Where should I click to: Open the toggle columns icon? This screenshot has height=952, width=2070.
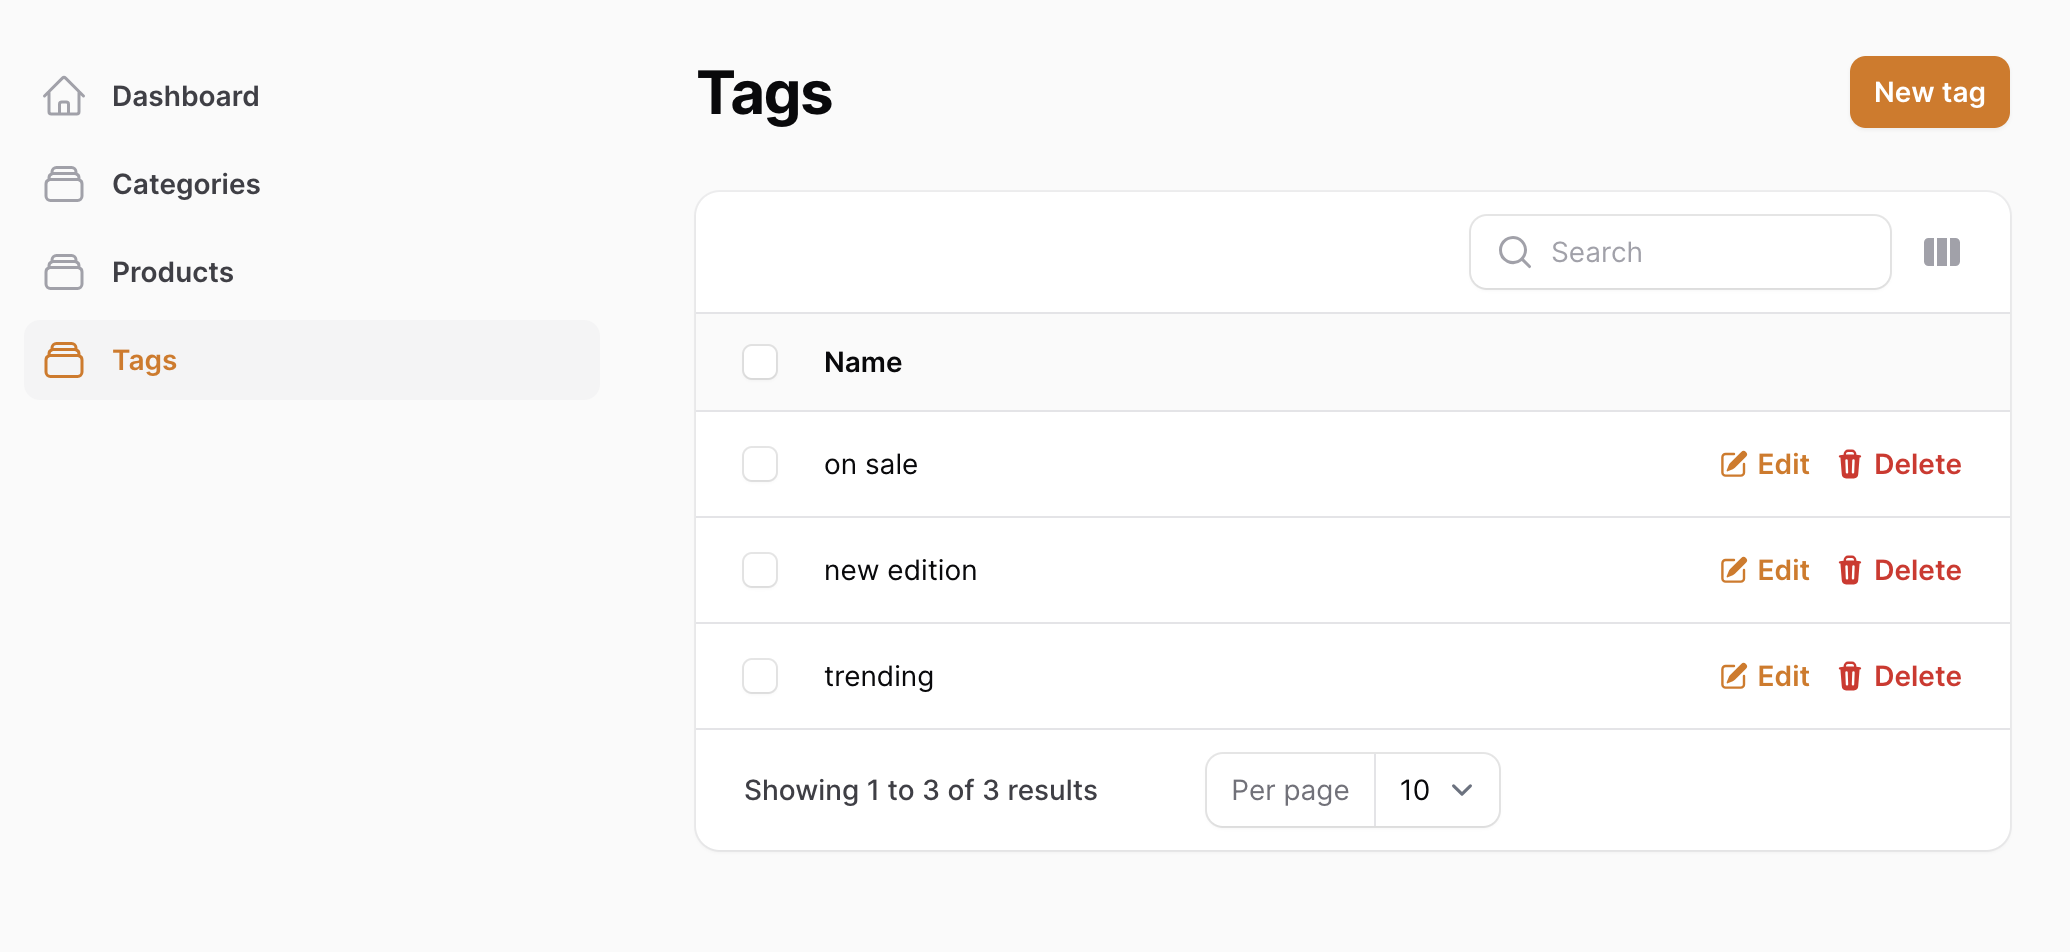click(1941, 252)
